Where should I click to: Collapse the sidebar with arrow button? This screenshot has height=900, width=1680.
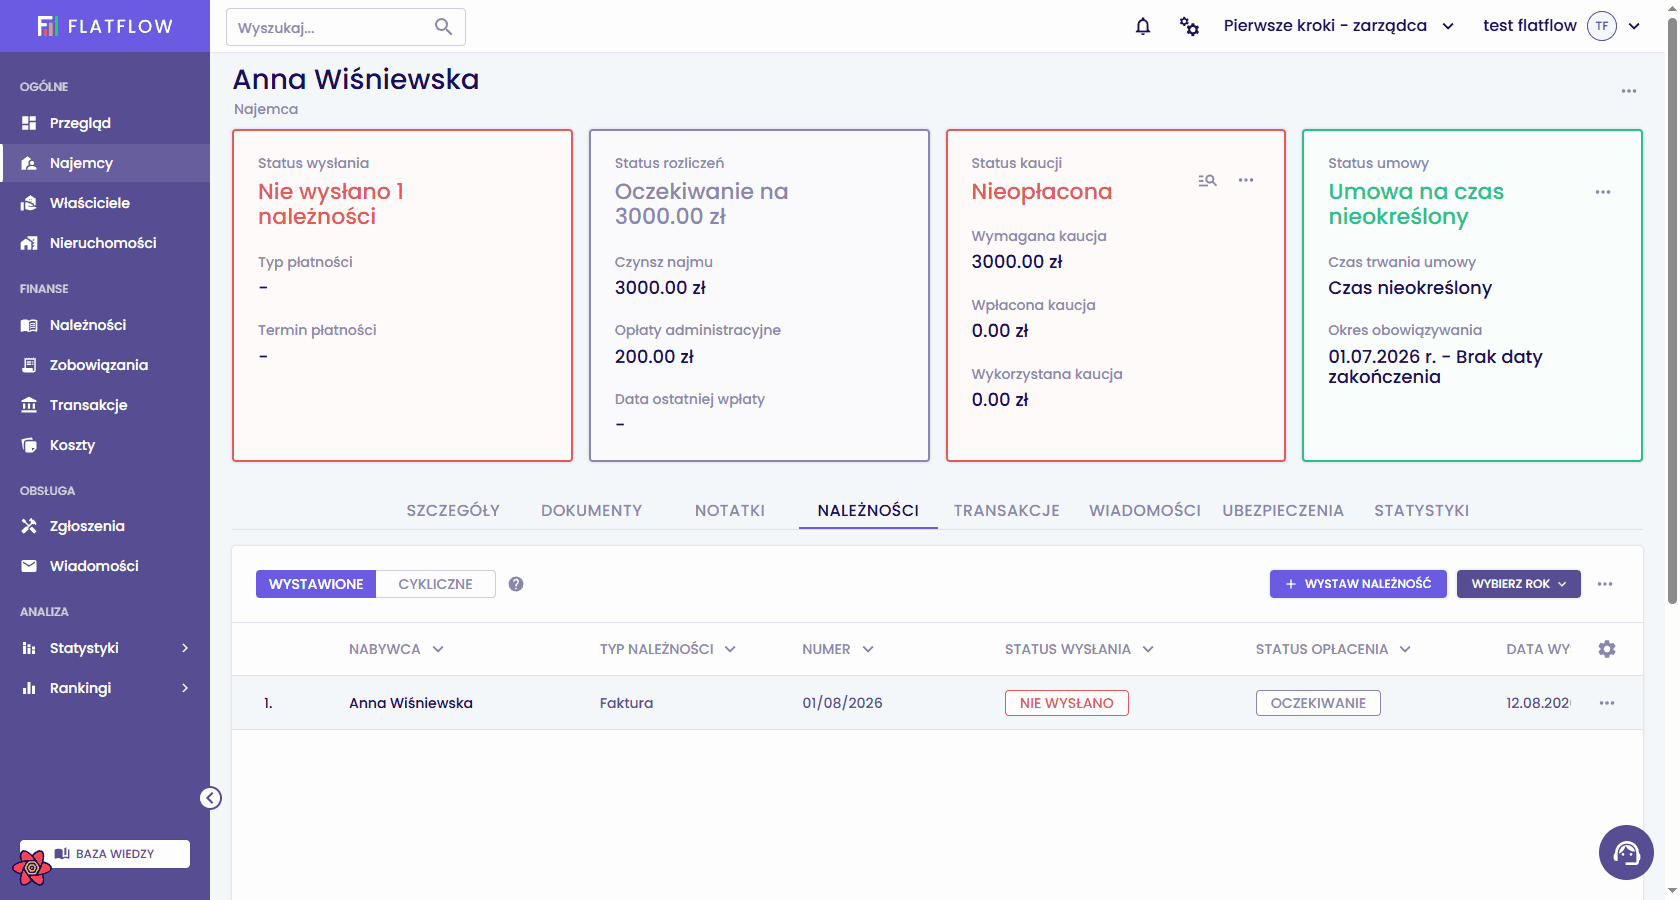pyautogui.click(x=210, y=798)
